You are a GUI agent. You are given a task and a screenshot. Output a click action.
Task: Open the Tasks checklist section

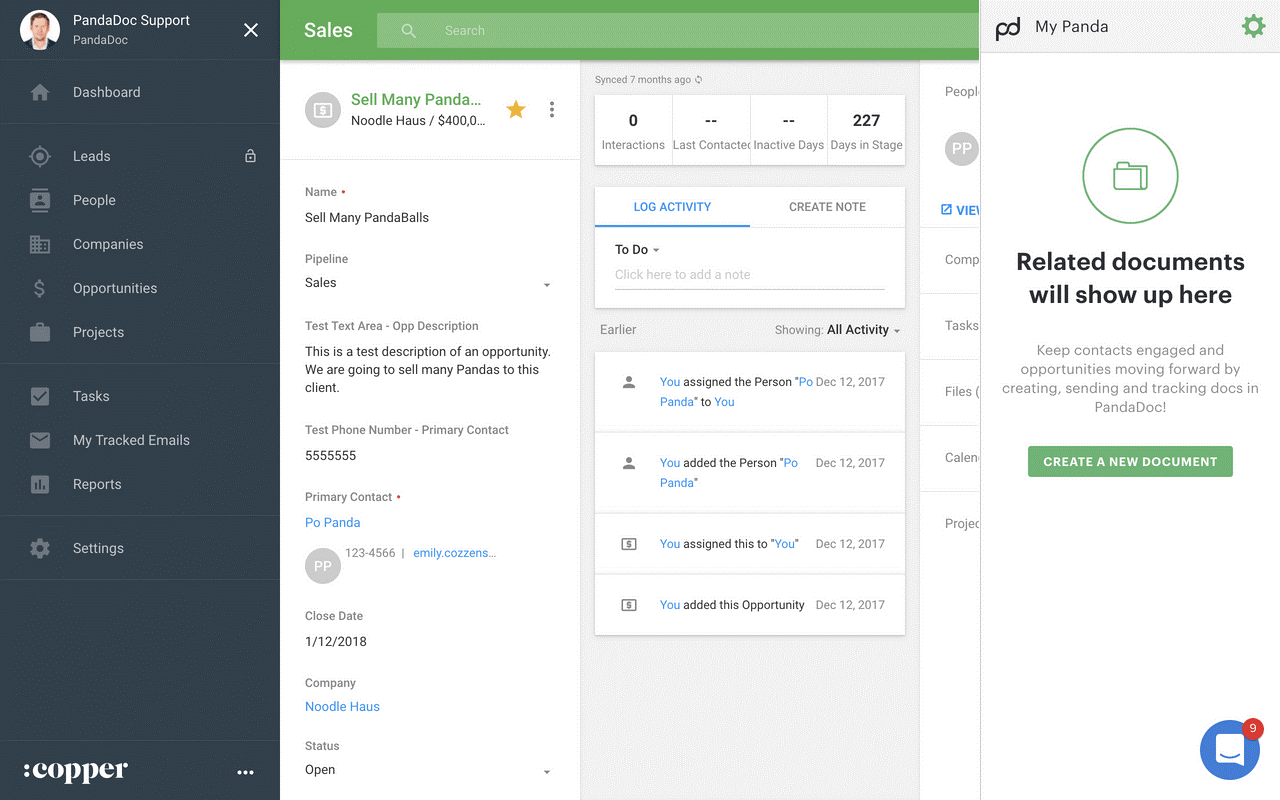93,396
